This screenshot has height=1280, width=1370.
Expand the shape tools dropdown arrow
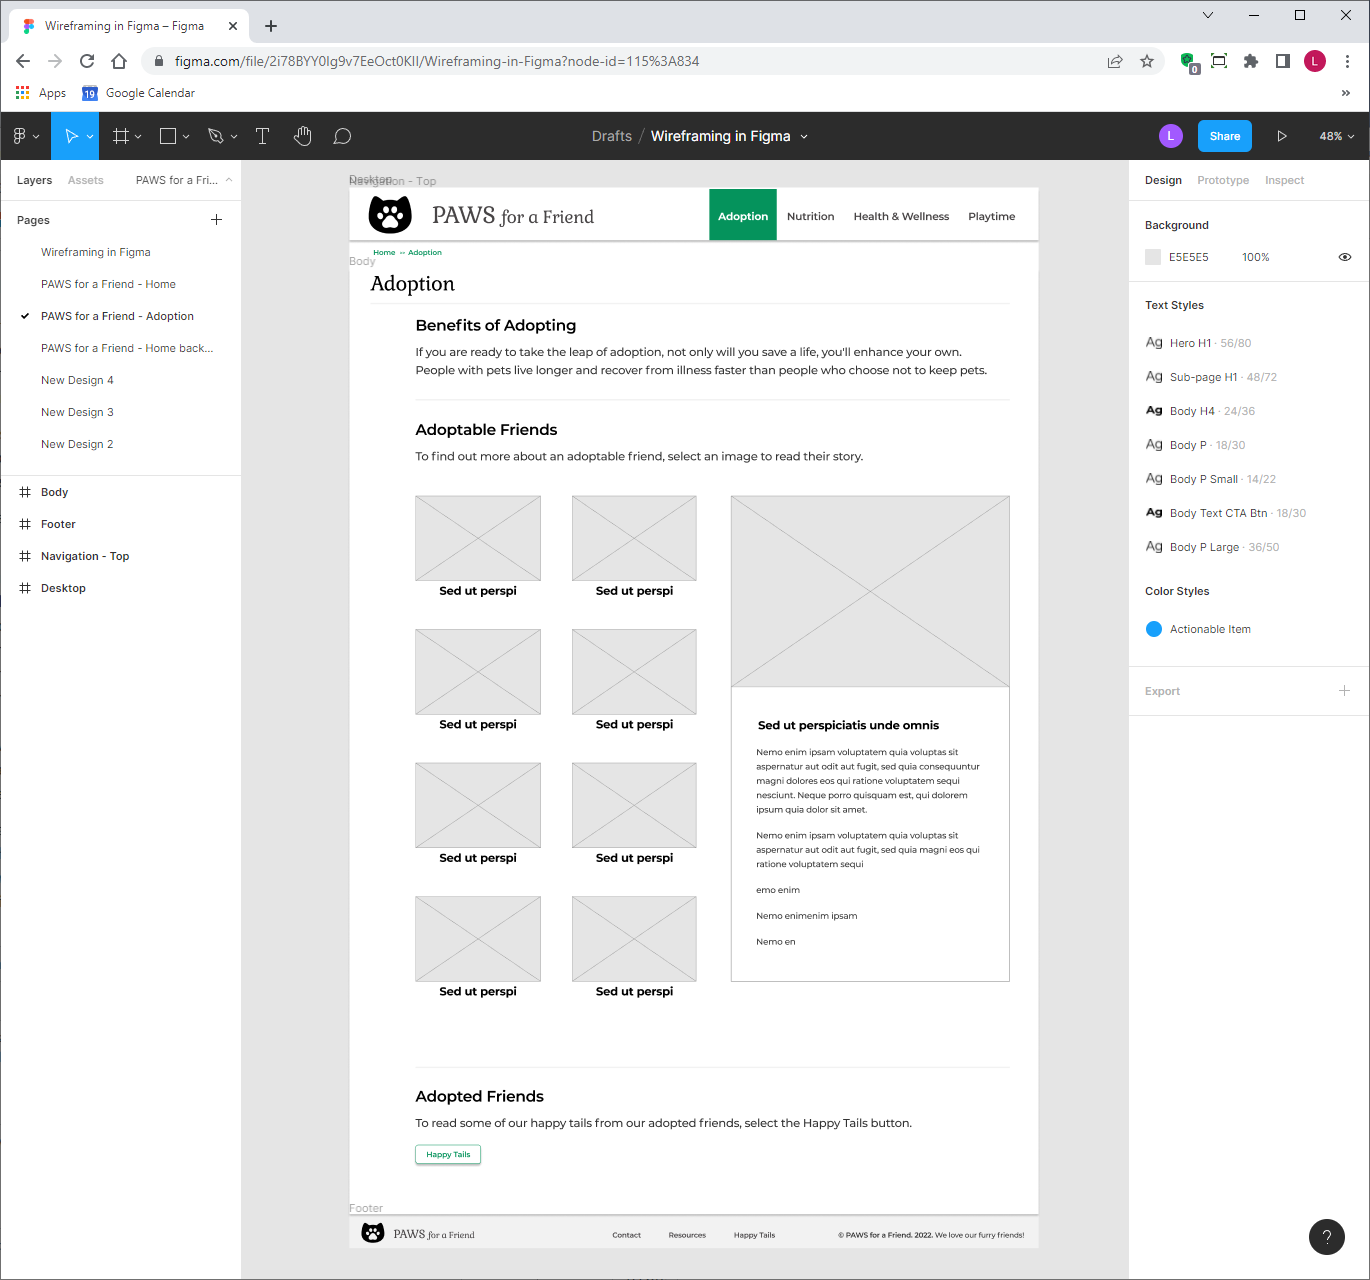click(x=184, y=135)
